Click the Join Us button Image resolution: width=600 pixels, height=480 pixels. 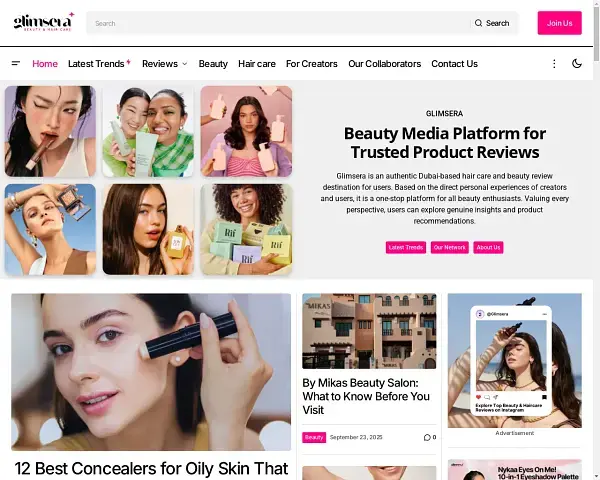click(x=559, y=23)
